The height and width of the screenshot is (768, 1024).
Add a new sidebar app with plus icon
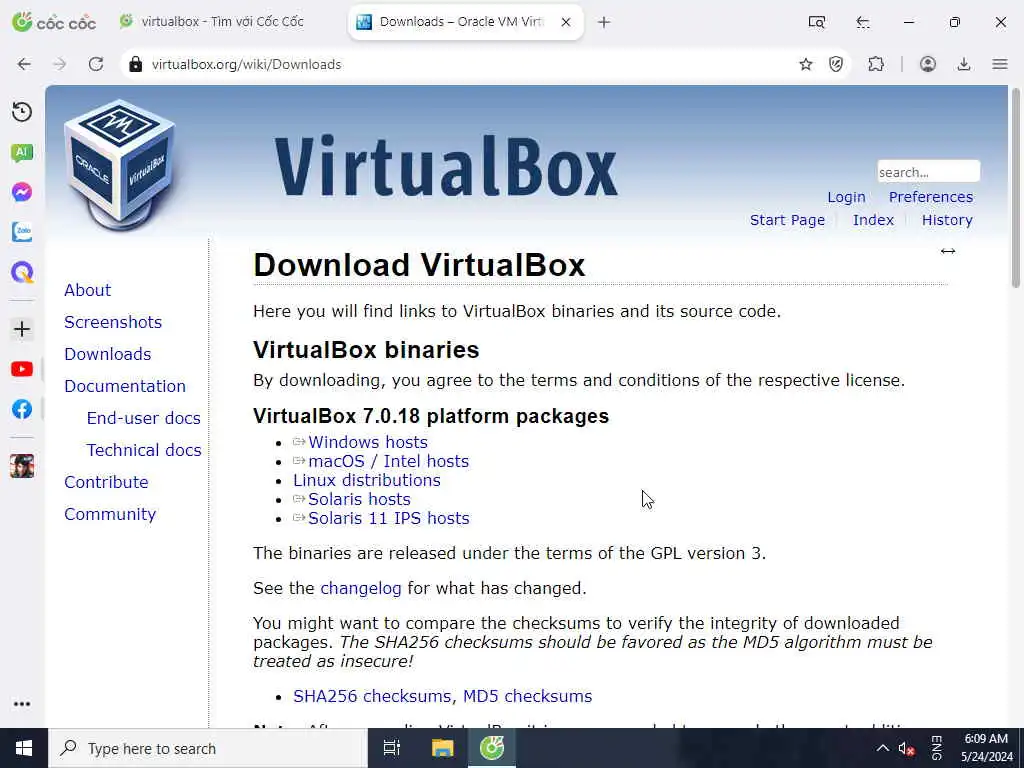[22, 328]
